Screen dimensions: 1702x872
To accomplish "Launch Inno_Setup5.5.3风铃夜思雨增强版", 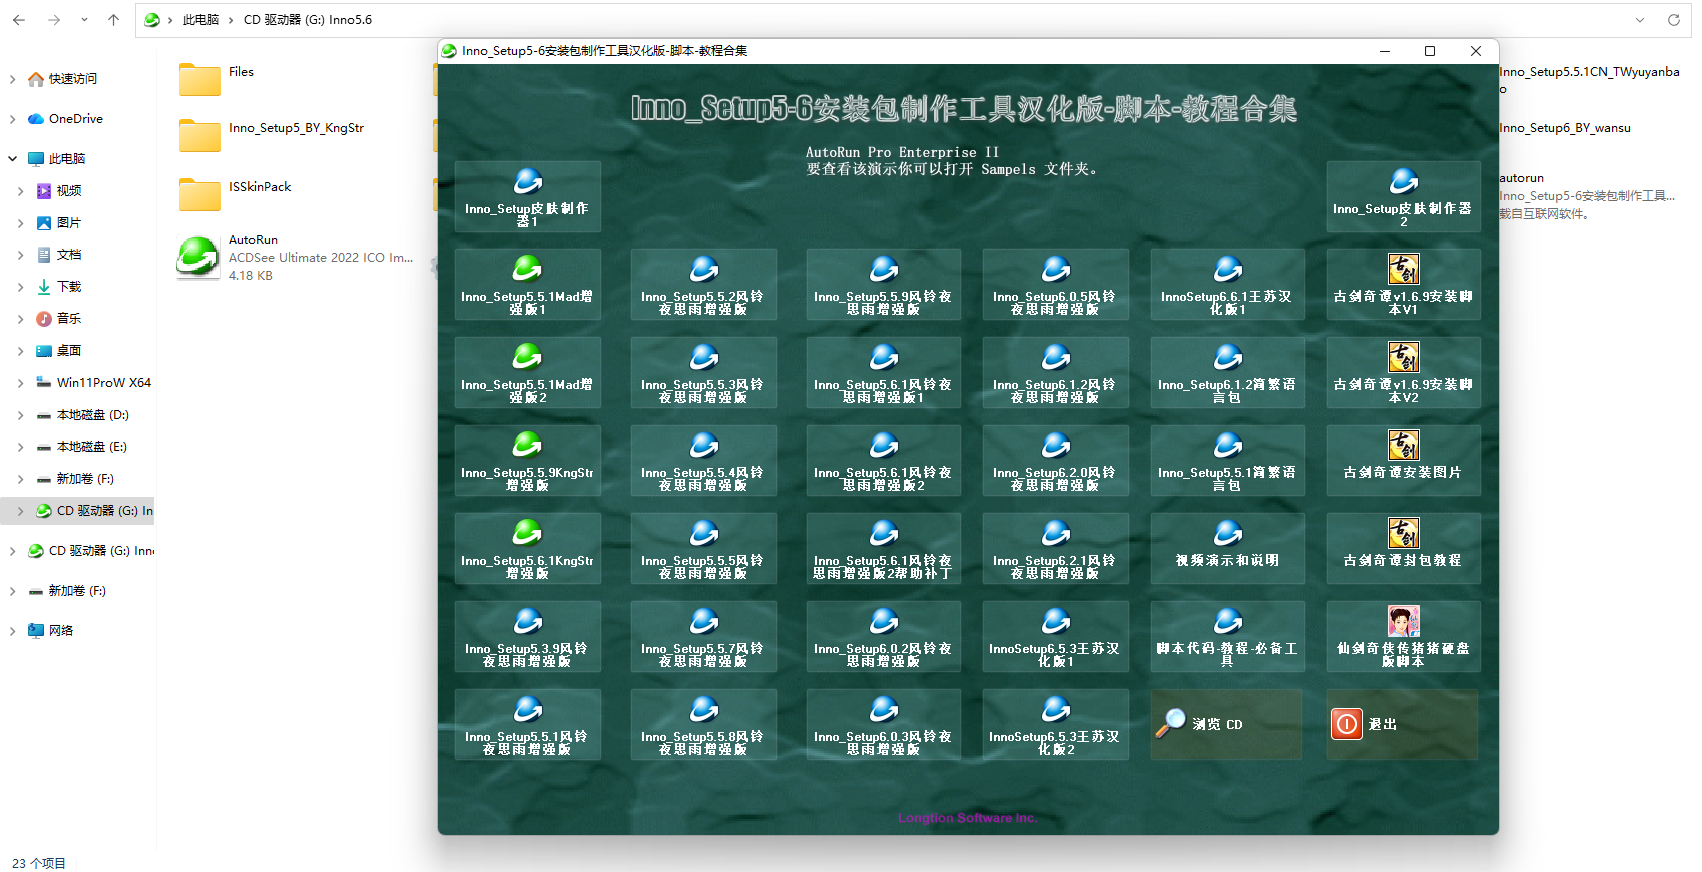I will point(704,372).
